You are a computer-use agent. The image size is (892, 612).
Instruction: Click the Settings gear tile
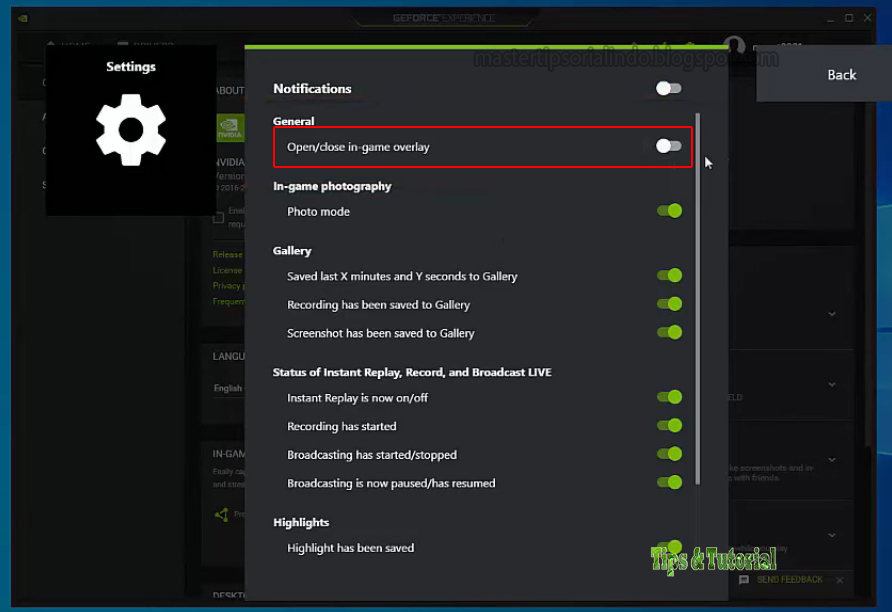131,130
